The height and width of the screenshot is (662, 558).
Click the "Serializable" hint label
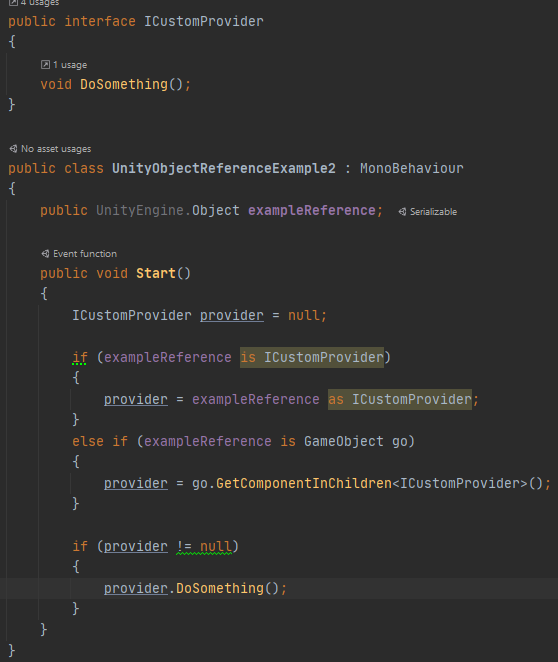pyautogui.click(x=433, y=212)
